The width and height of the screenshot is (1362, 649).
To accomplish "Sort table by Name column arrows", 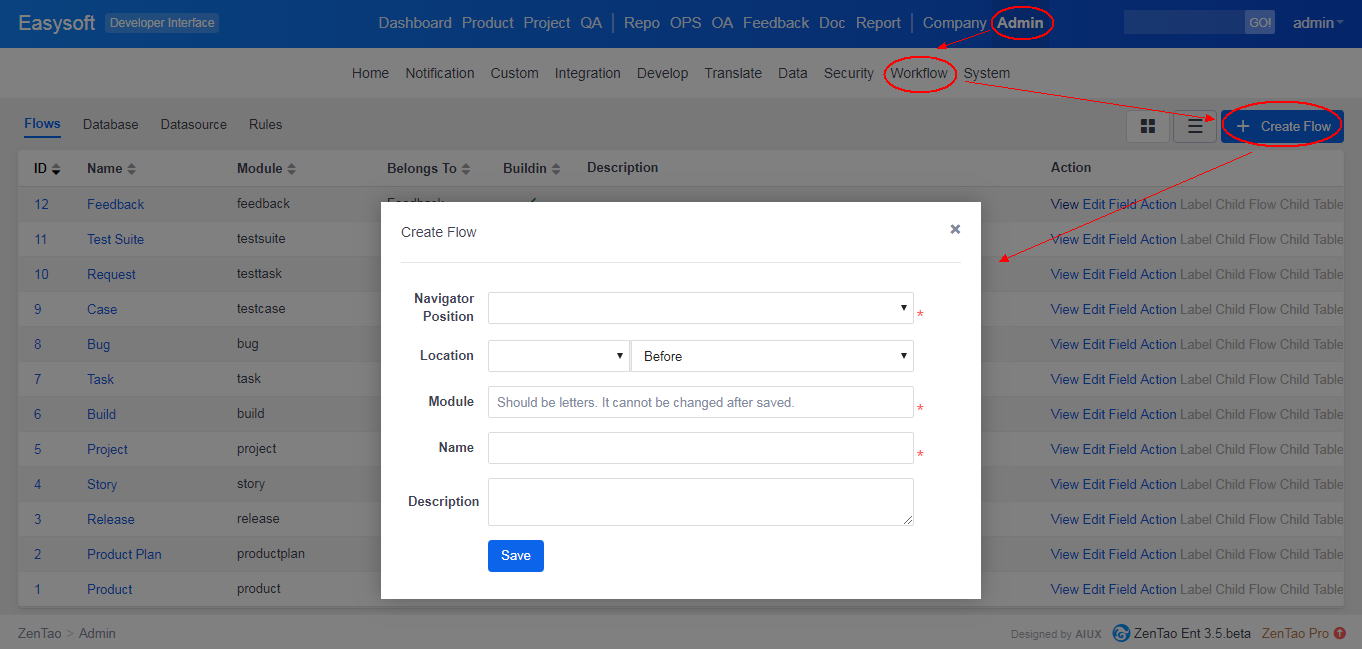I will coord(132,169).
